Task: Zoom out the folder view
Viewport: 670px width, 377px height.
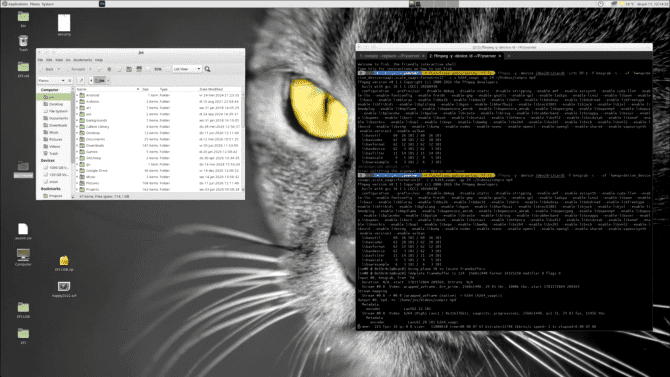Action: [148, 69]
